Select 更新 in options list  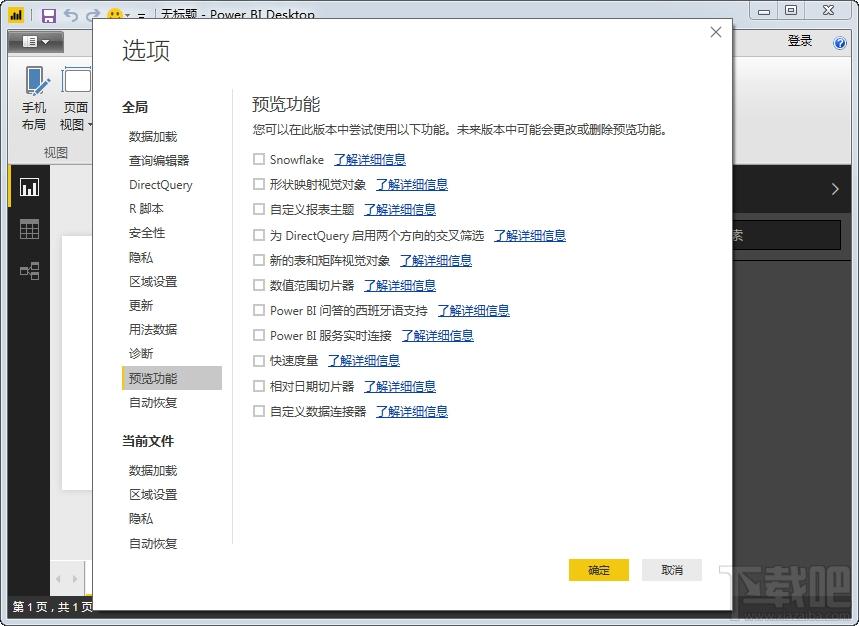[x=141, y=305]
